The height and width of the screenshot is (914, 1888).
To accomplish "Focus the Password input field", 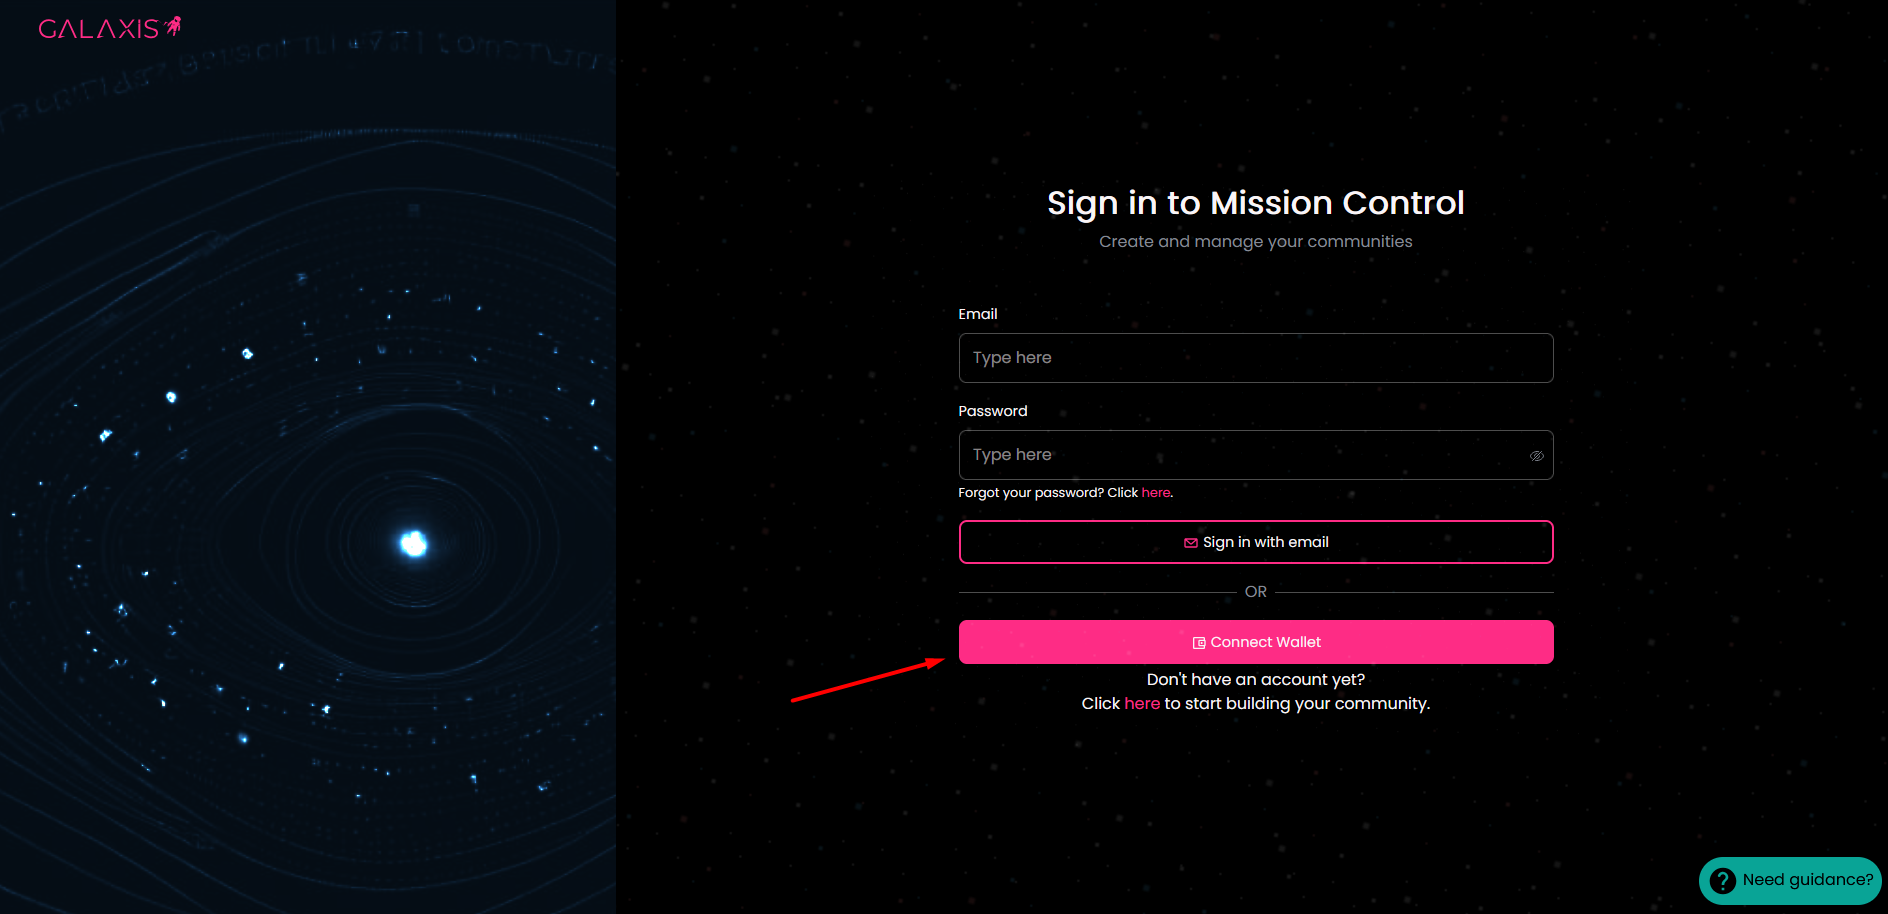I will pyautogui.click(x=1240, y=455).
